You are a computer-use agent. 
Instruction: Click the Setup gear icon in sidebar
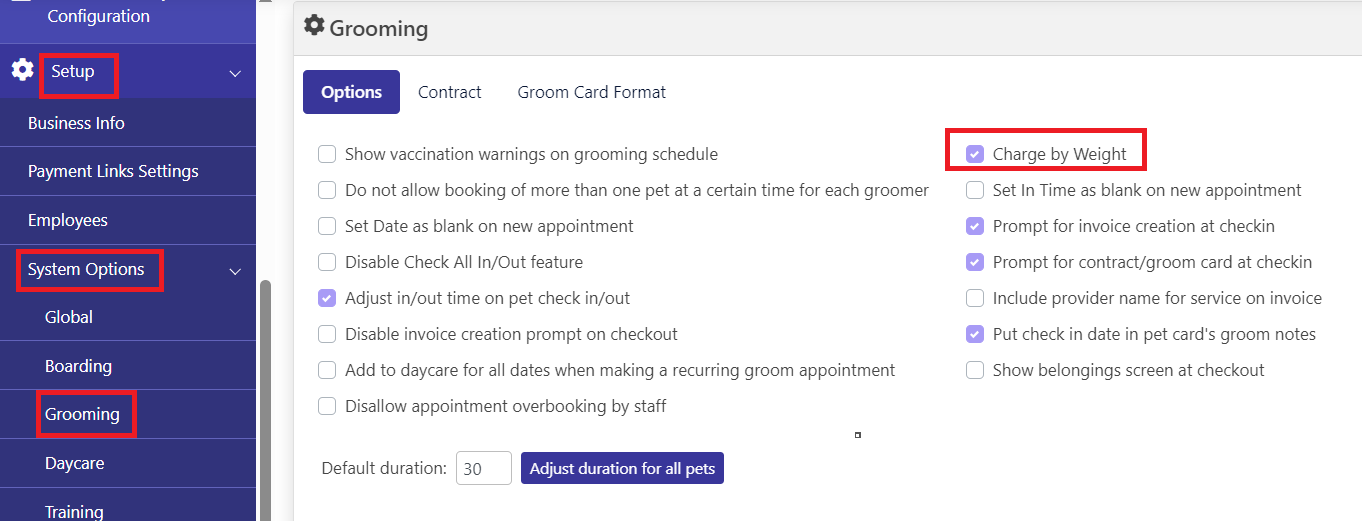coord(22,71)
